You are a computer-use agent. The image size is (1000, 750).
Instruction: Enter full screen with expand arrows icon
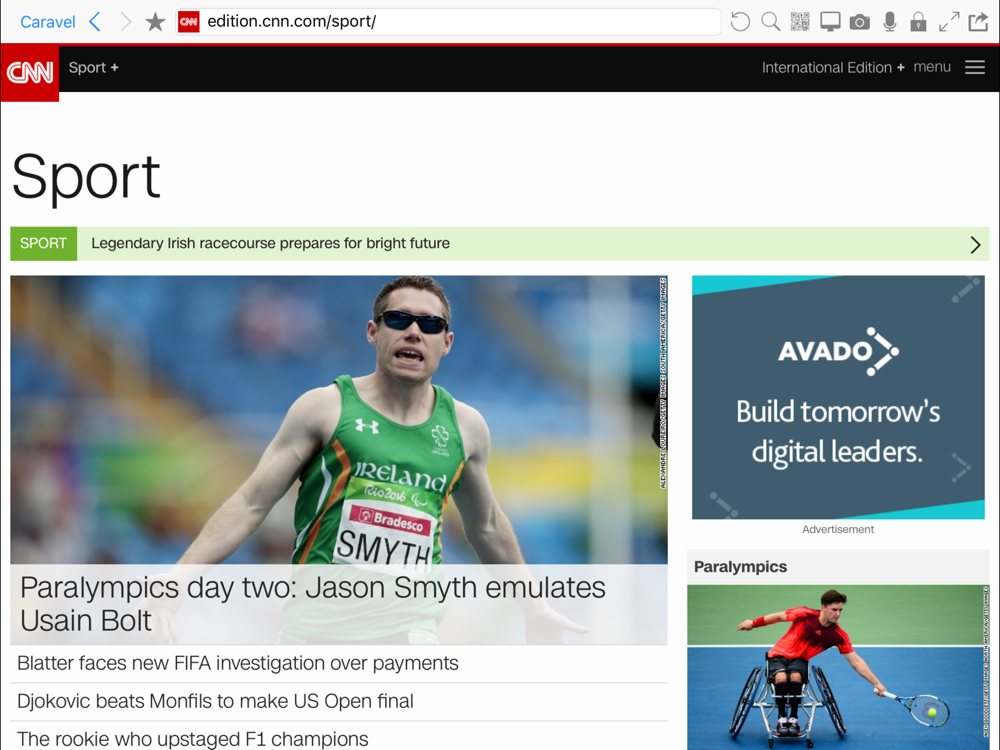(949, 22)
